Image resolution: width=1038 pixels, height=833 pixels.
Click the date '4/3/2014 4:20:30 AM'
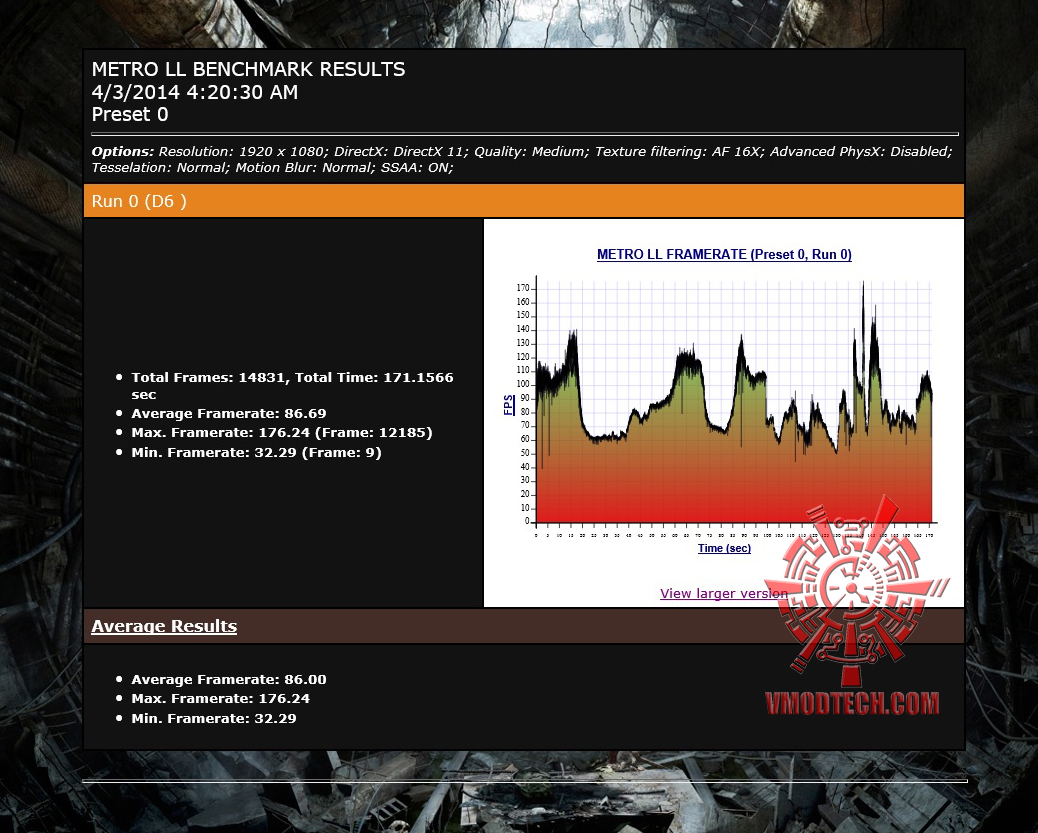click(195, 92)
